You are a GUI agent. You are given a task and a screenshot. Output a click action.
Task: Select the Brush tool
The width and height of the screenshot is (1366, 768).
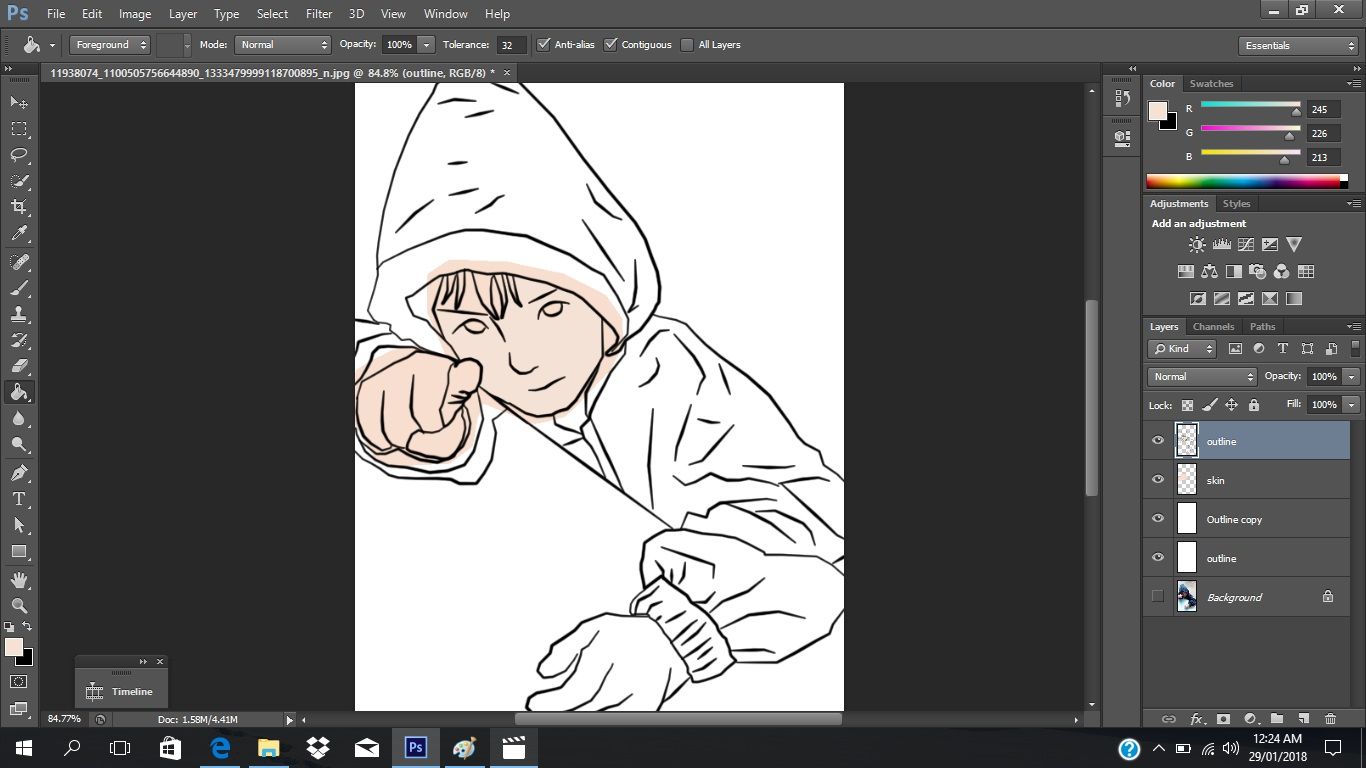tap(19, 288)
